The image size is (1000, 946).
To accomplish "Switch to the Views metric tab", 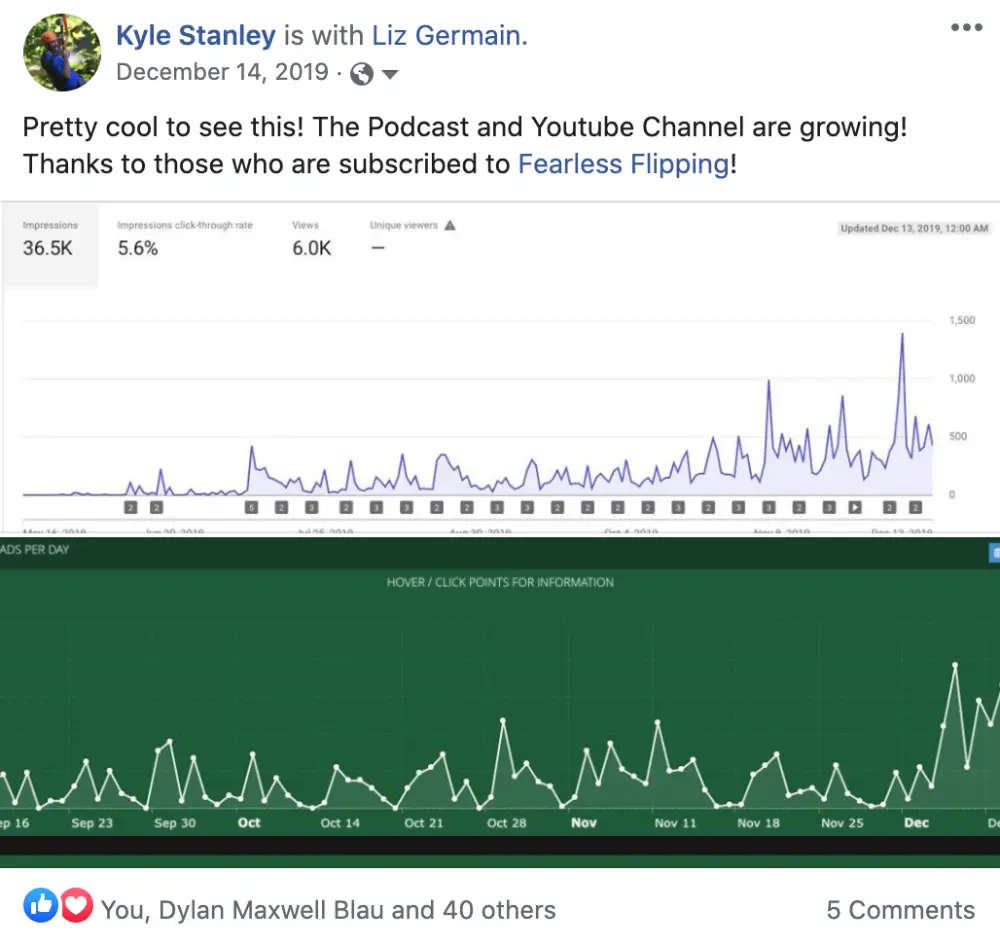I will pyautogui.click(x=311, y=240).
